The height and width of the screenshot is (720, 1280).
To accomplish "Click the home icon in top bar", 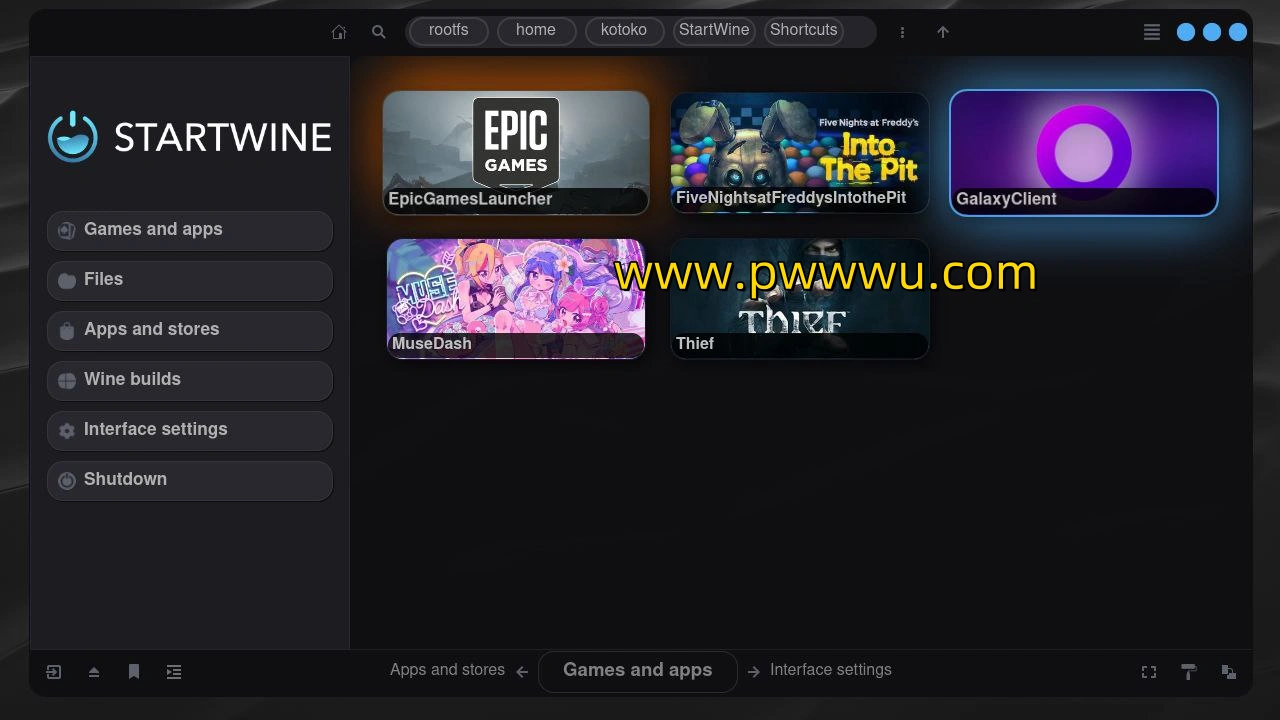I will click(339, 32).
